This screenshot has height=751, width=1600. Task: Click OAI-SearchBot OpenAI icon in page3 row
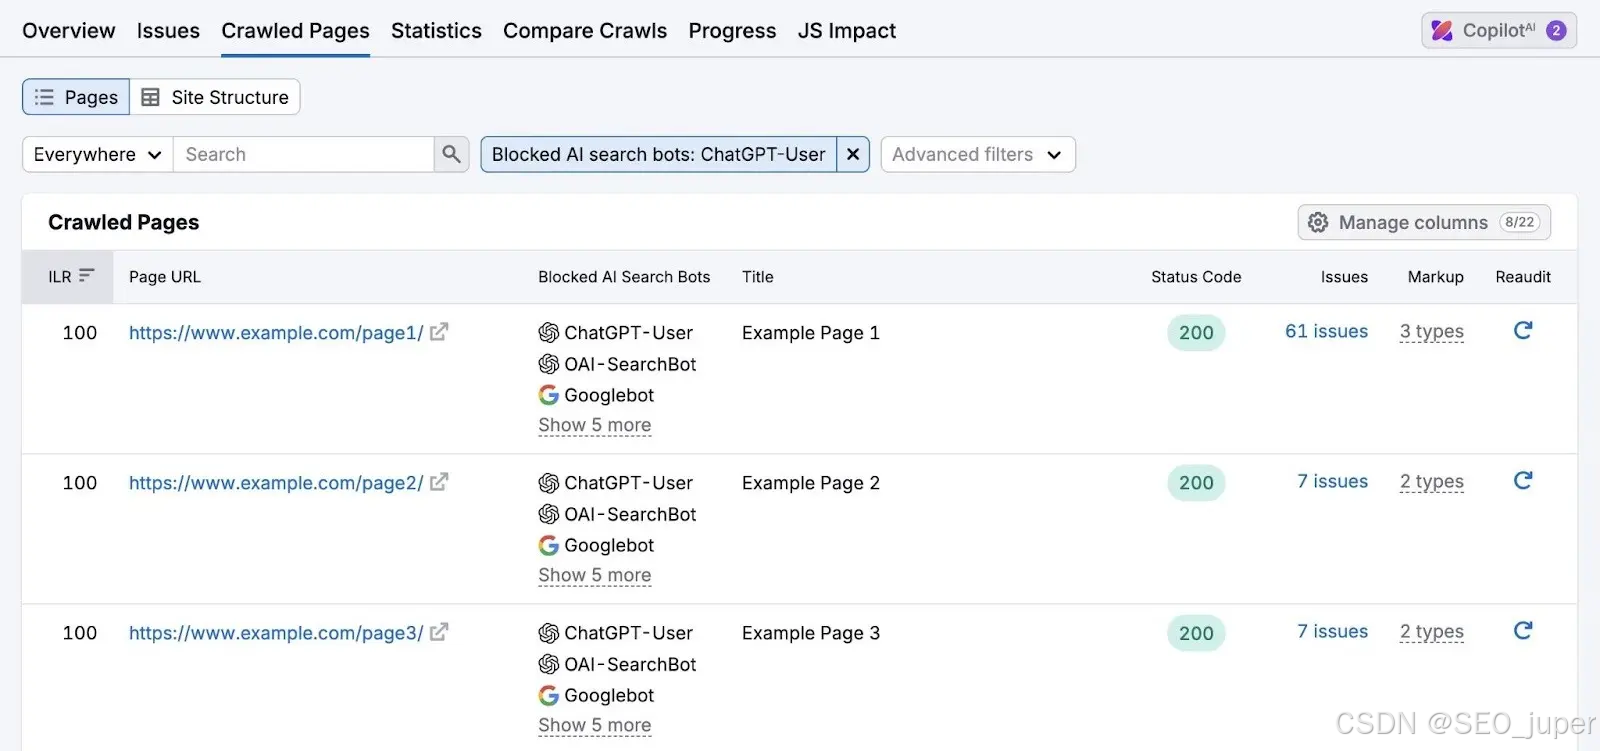point(549,664)
